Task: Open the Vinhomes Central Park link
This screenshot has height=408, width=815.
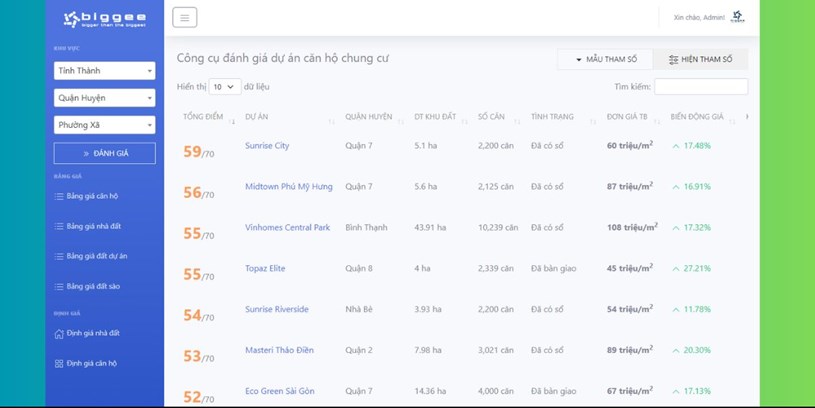Action: coord(287,227)
